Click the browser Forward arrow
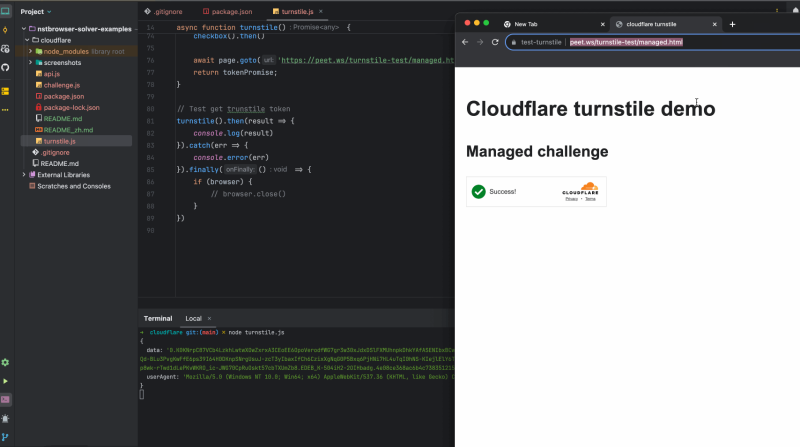Screen dimensions: 800x447 pyautogui.click(x=480, y=42)
